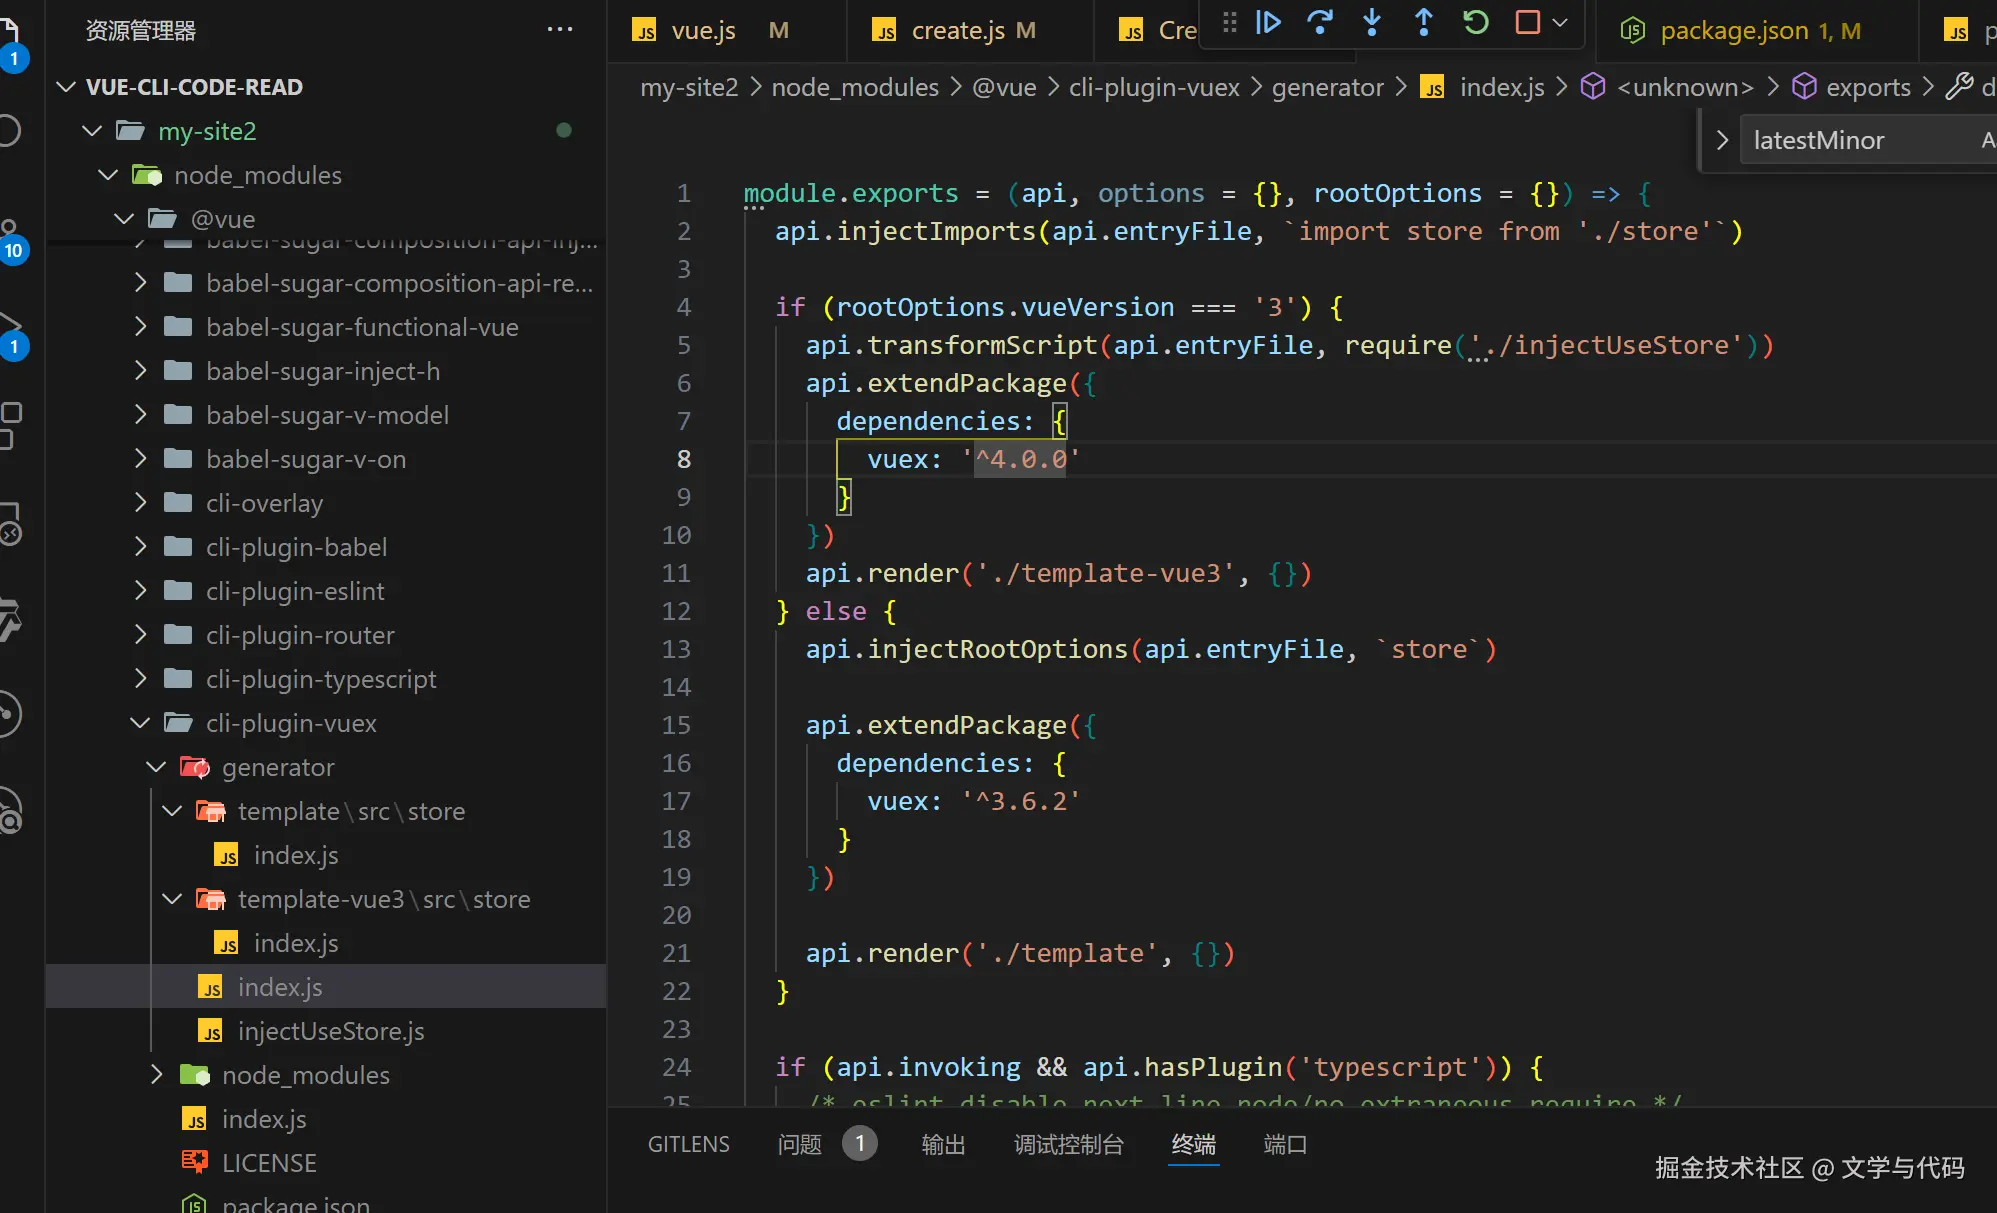1997x1213 pixels.
Task: Switch to the 问题 panel tab
Action: tap(800, 1144)
